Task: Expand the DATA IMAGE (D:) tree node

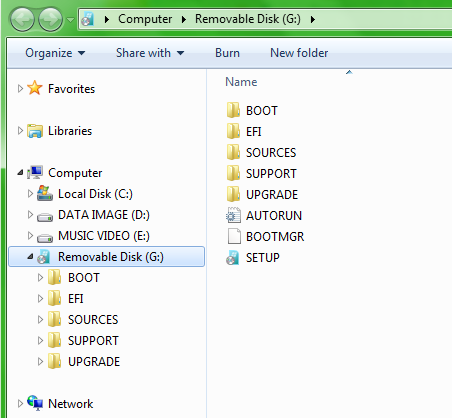Action: pos(30,215)
